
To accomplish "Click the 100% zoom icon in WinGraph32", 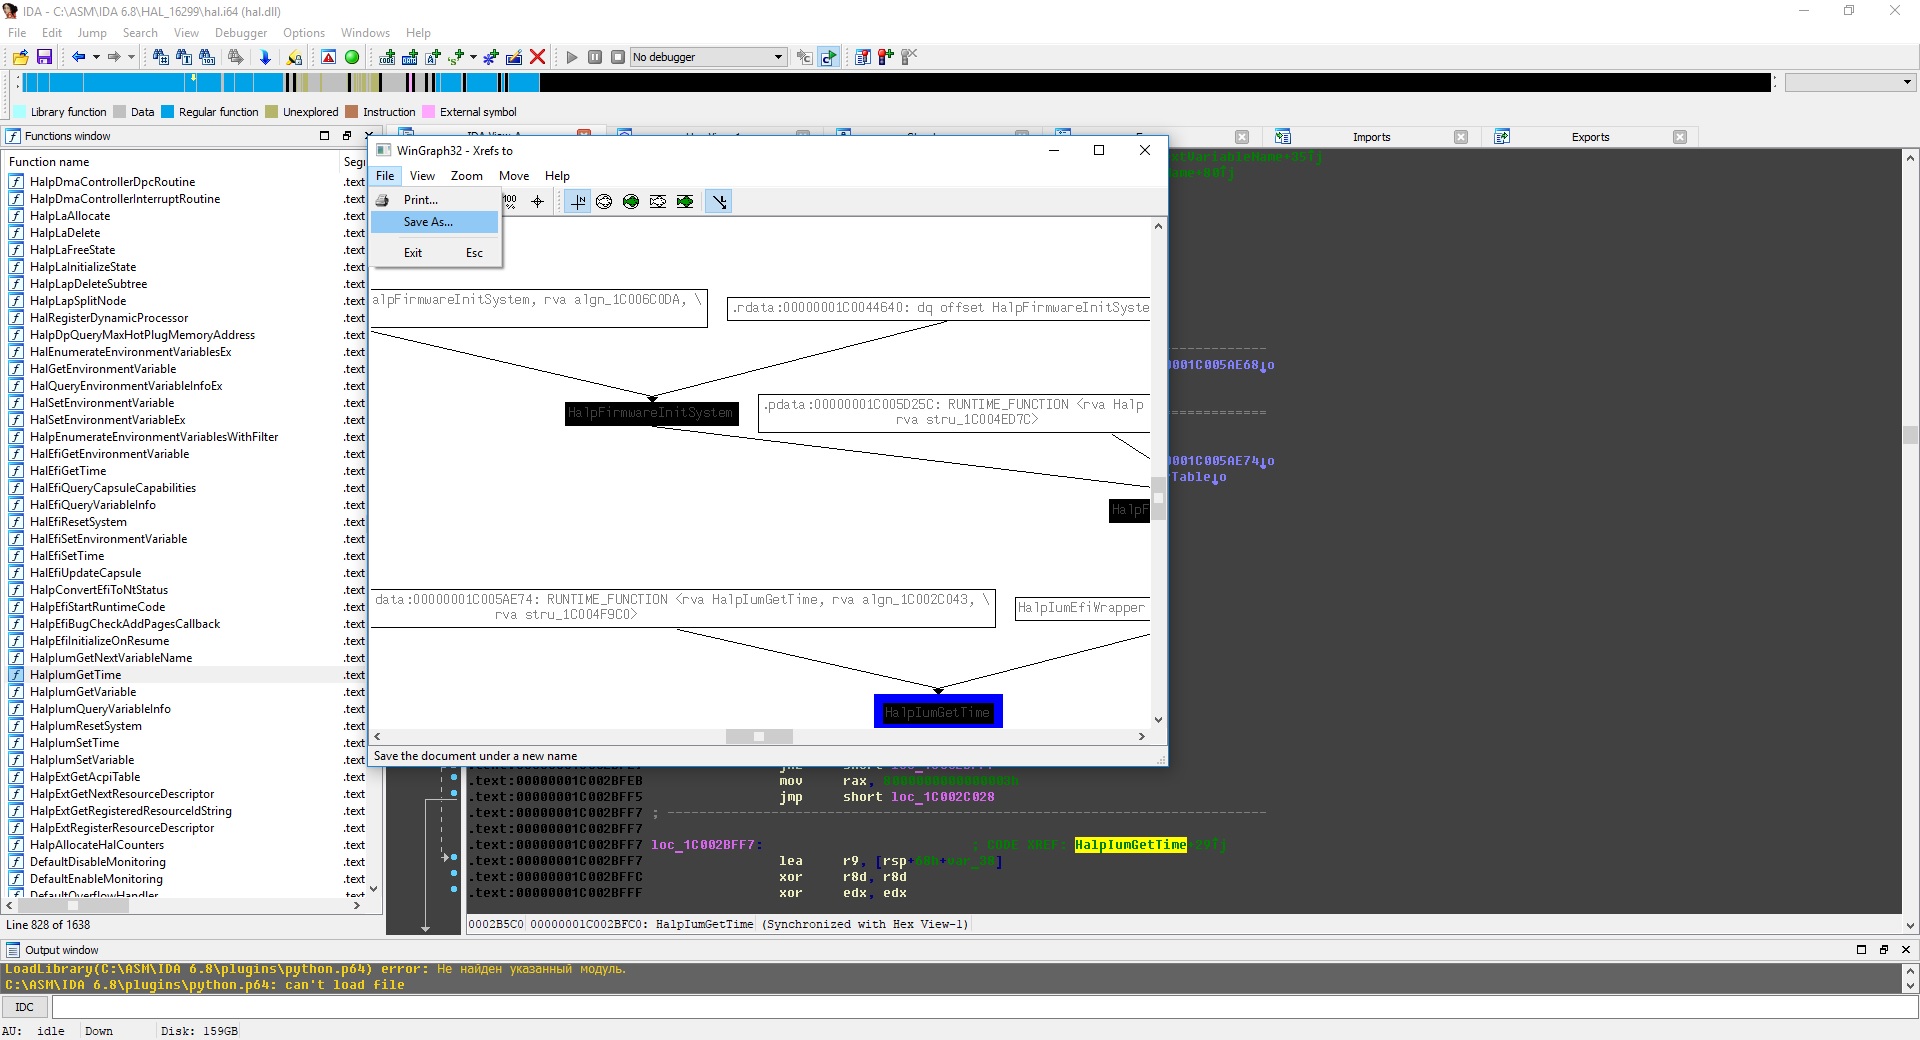I will tap(510, 202).
